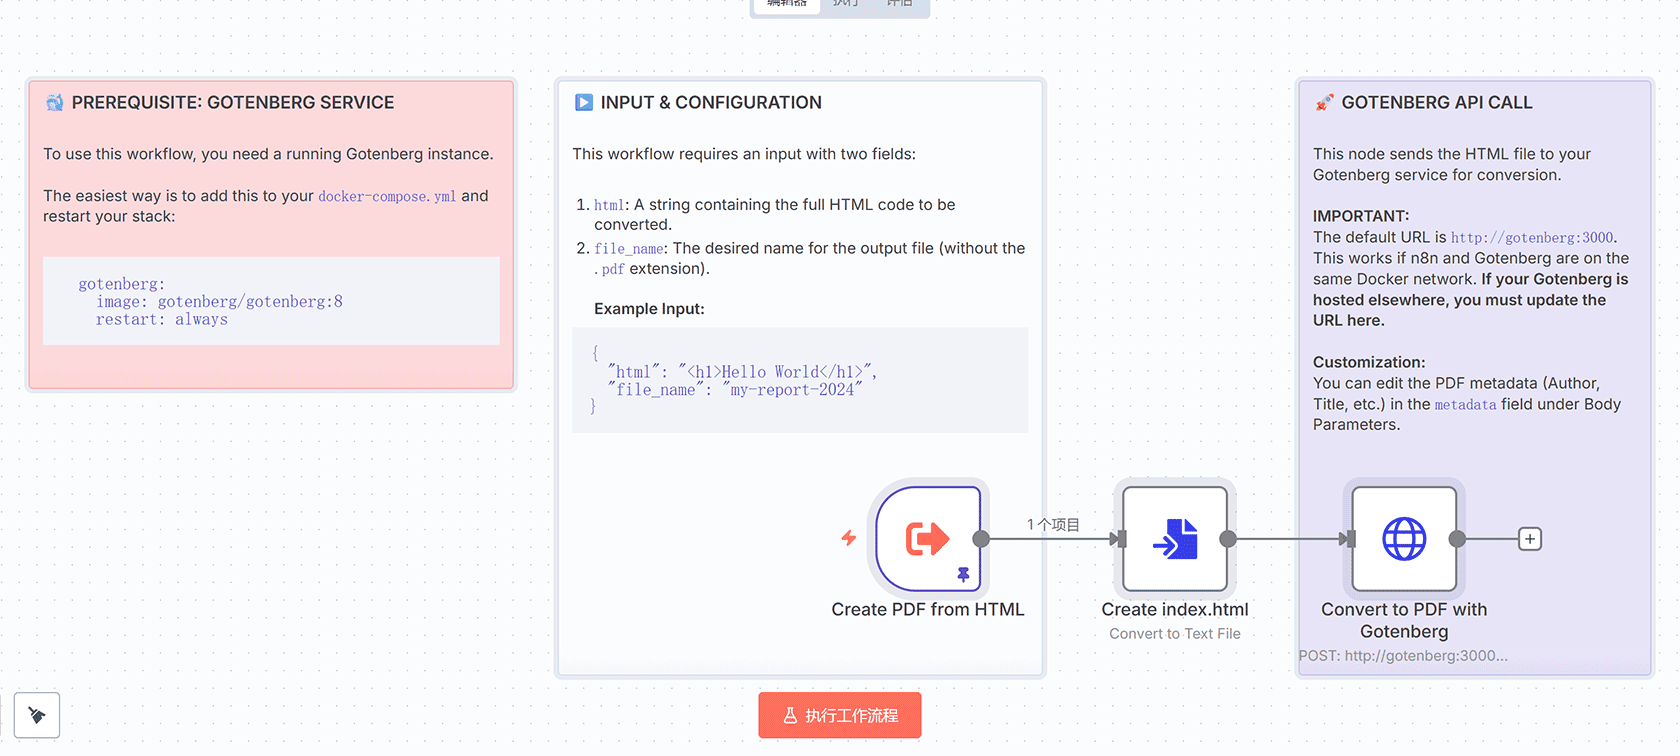1680x756 pixels.
Task: Click the output handle of Create index.html node
Action: (x=1228, y=539)
